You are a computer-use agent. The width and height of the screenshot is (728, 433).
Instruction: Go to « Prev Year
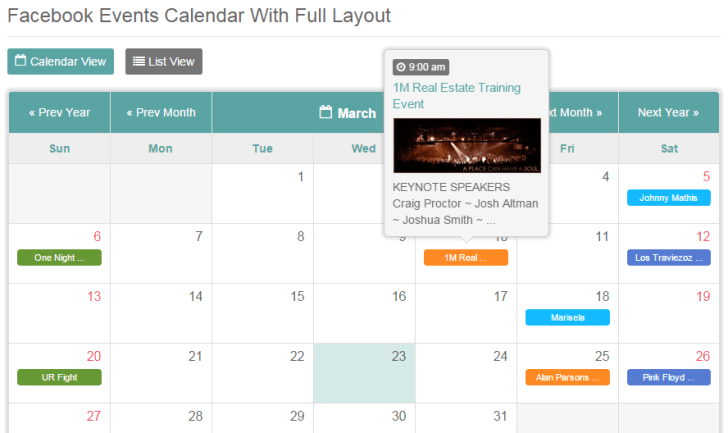(x=59, y=112)
